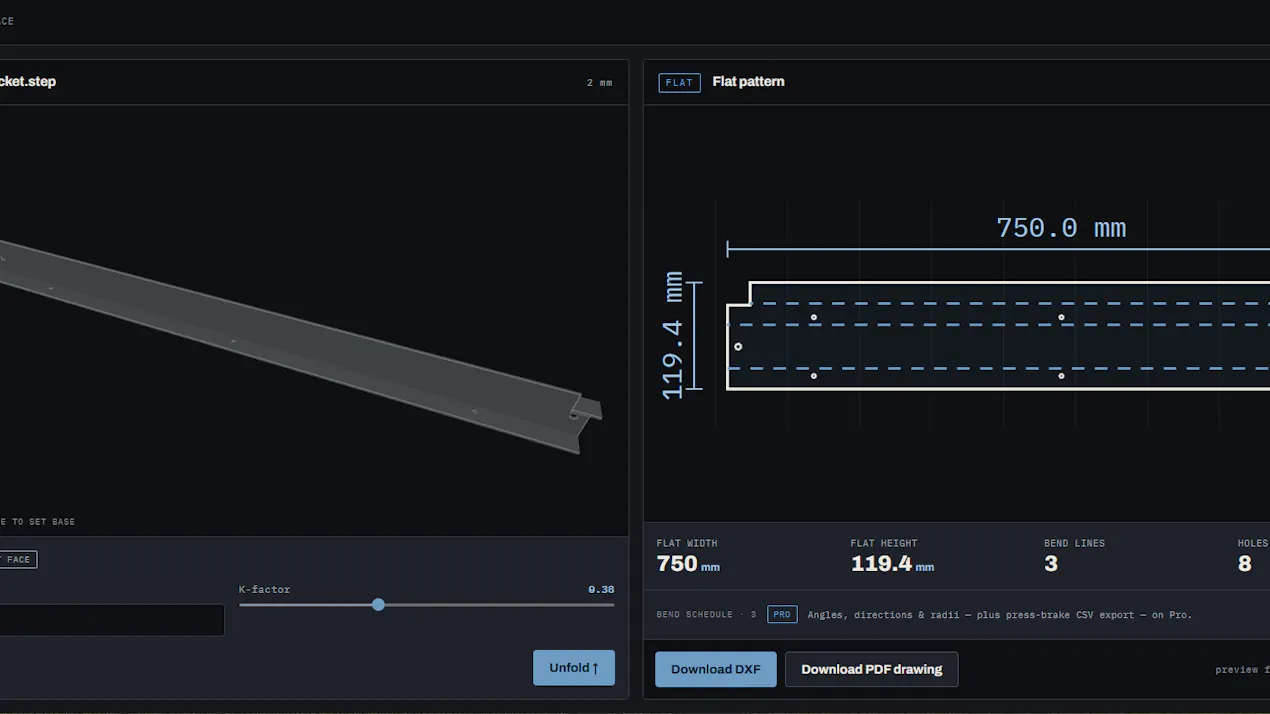The width and height of the screenshot is (1270, 714).
Task: Click the K-factor label
Action: pyautogui.click(x=264, y=589)
